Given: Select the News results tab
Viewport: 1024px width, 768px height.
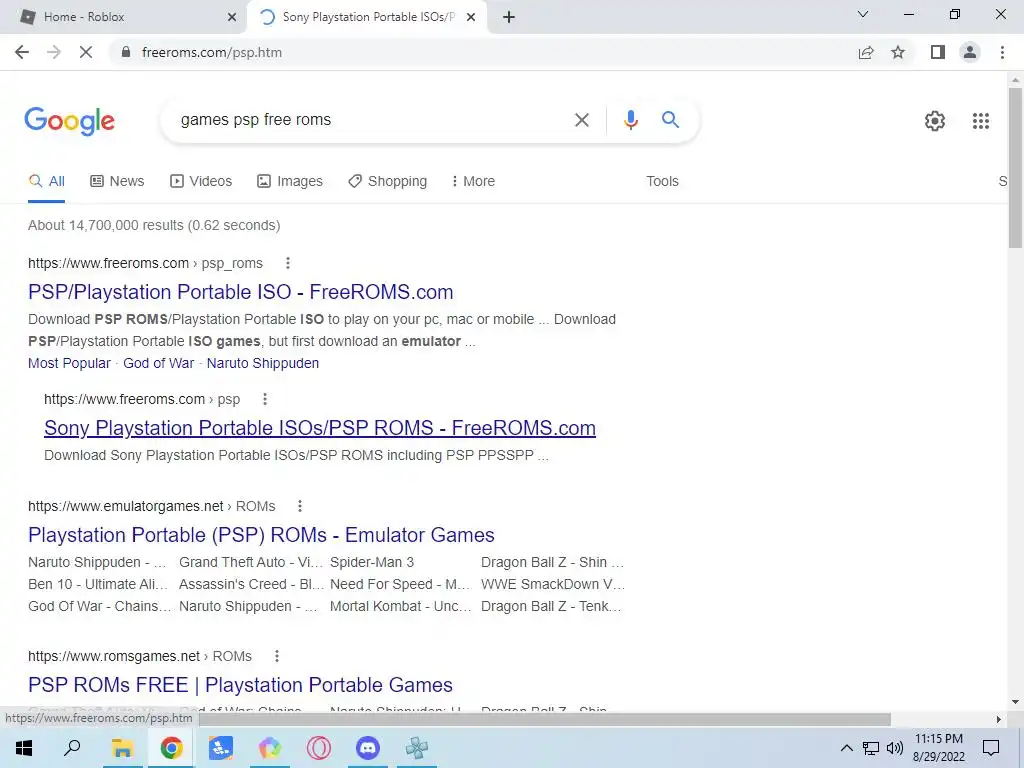Looking at the screenshot, I should point(117,182).
